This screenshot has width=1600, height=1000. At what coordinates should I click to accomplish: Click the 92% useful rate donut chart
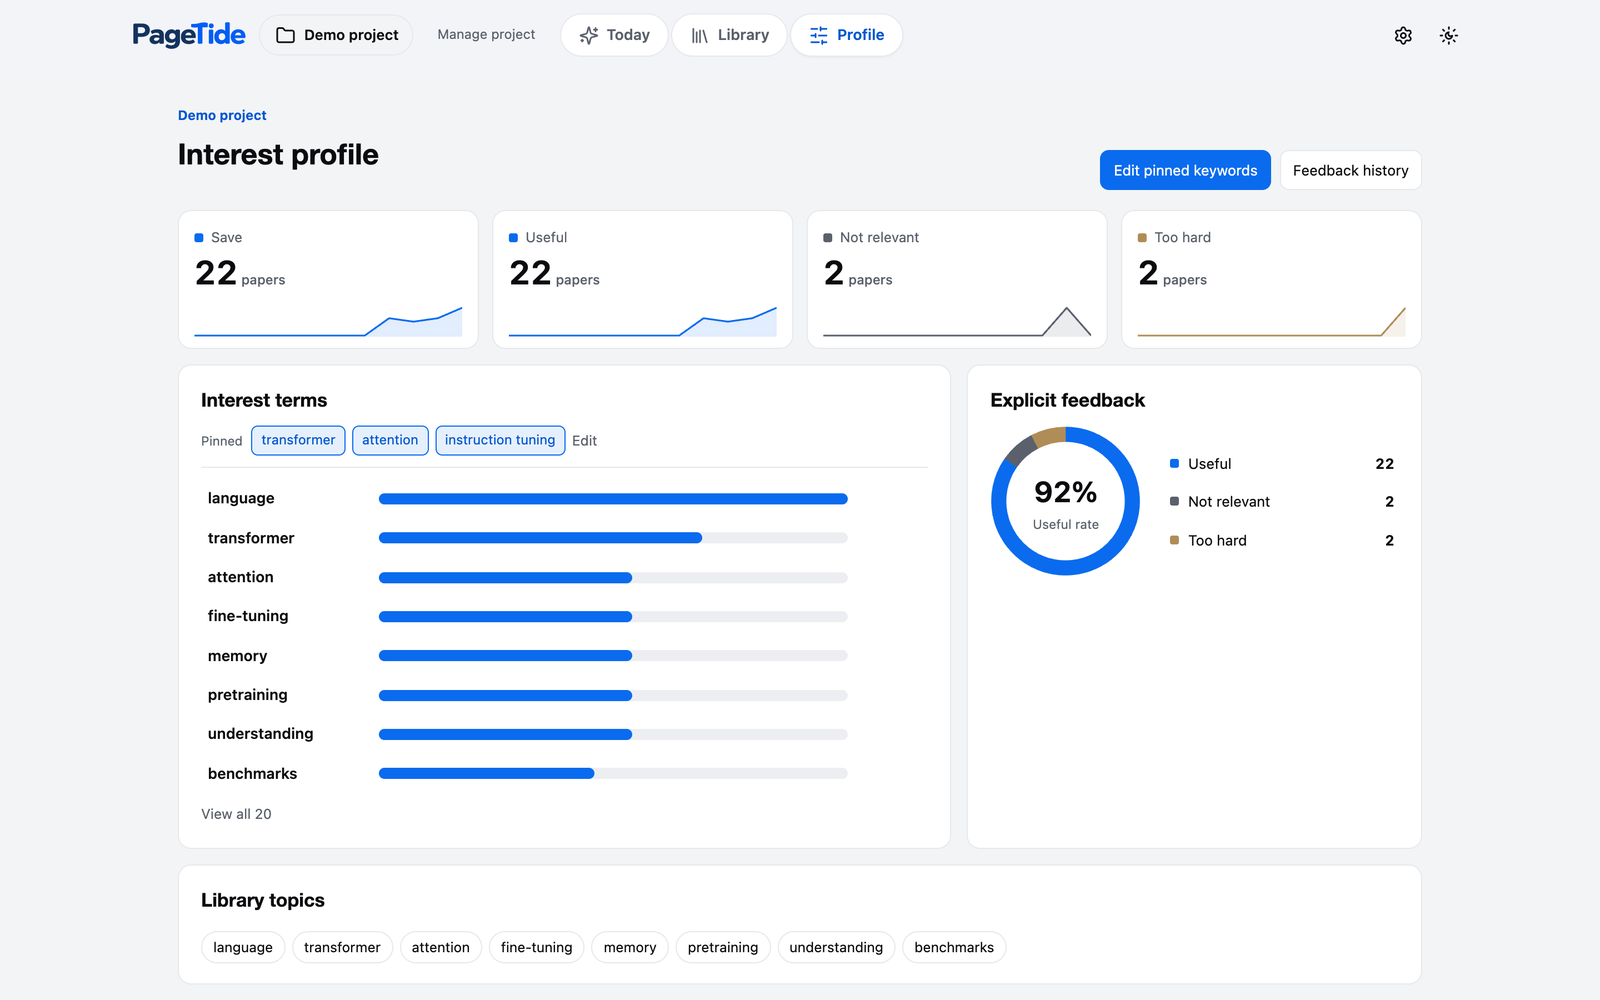coord(1065,501)
